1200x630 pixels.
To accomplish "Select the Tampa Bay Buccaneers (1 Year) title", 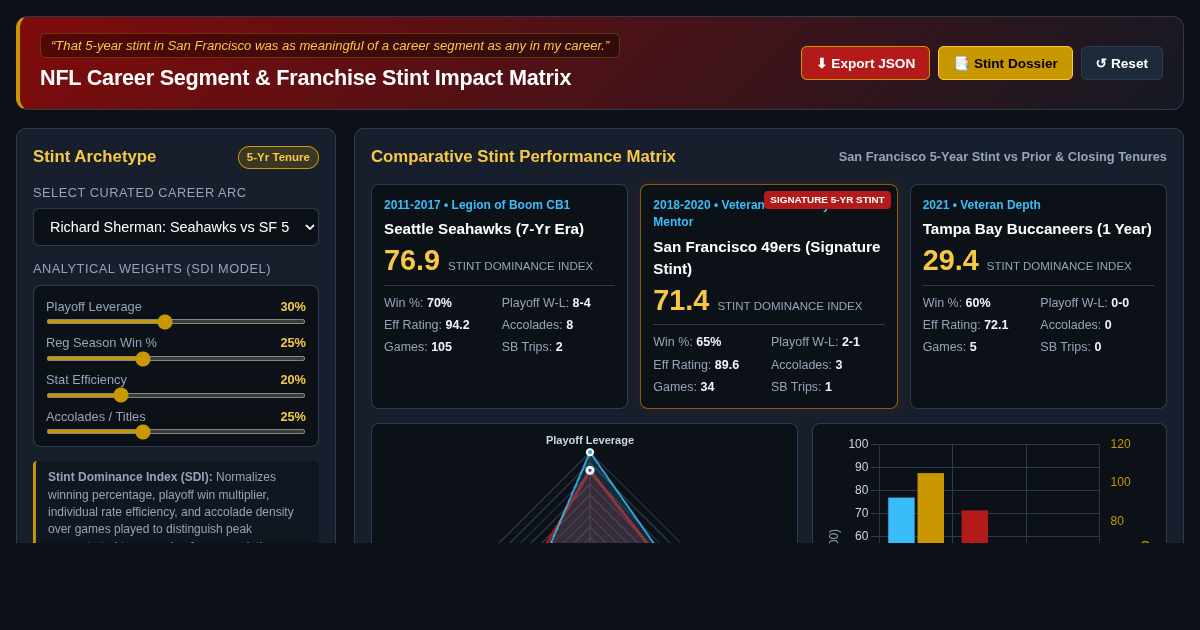I will (x=1037, y=228).
